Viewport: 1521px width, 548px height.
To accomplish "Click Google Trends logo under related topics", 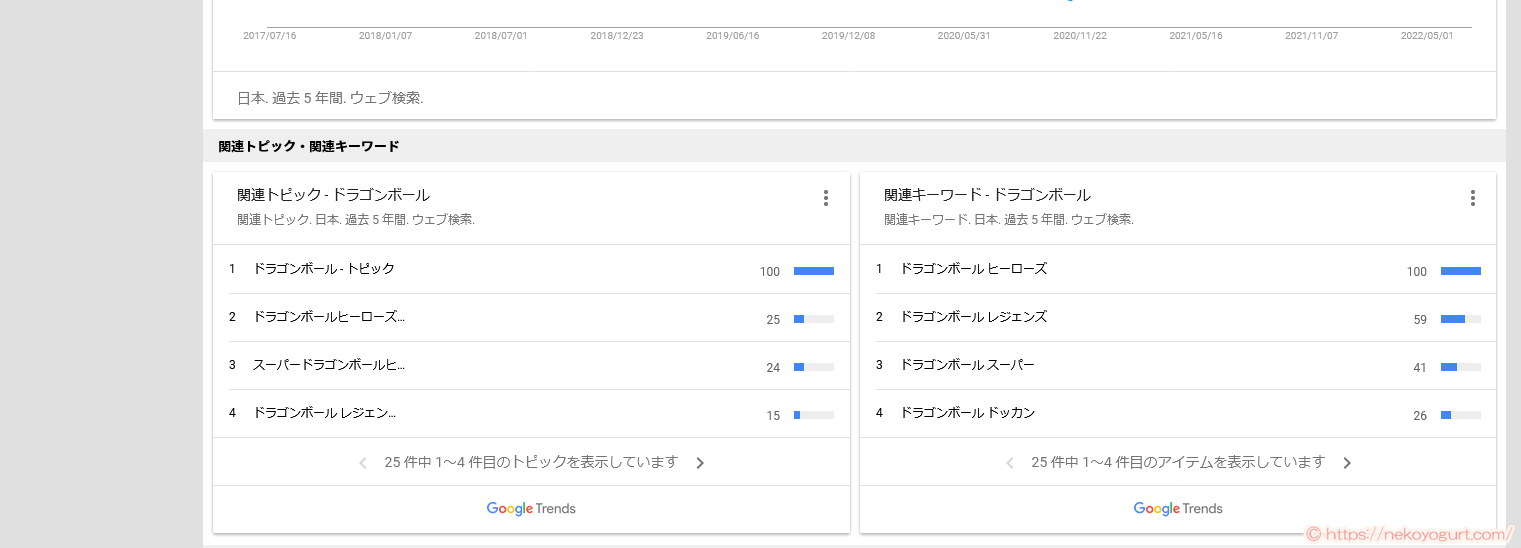I will tap(531, 508).
